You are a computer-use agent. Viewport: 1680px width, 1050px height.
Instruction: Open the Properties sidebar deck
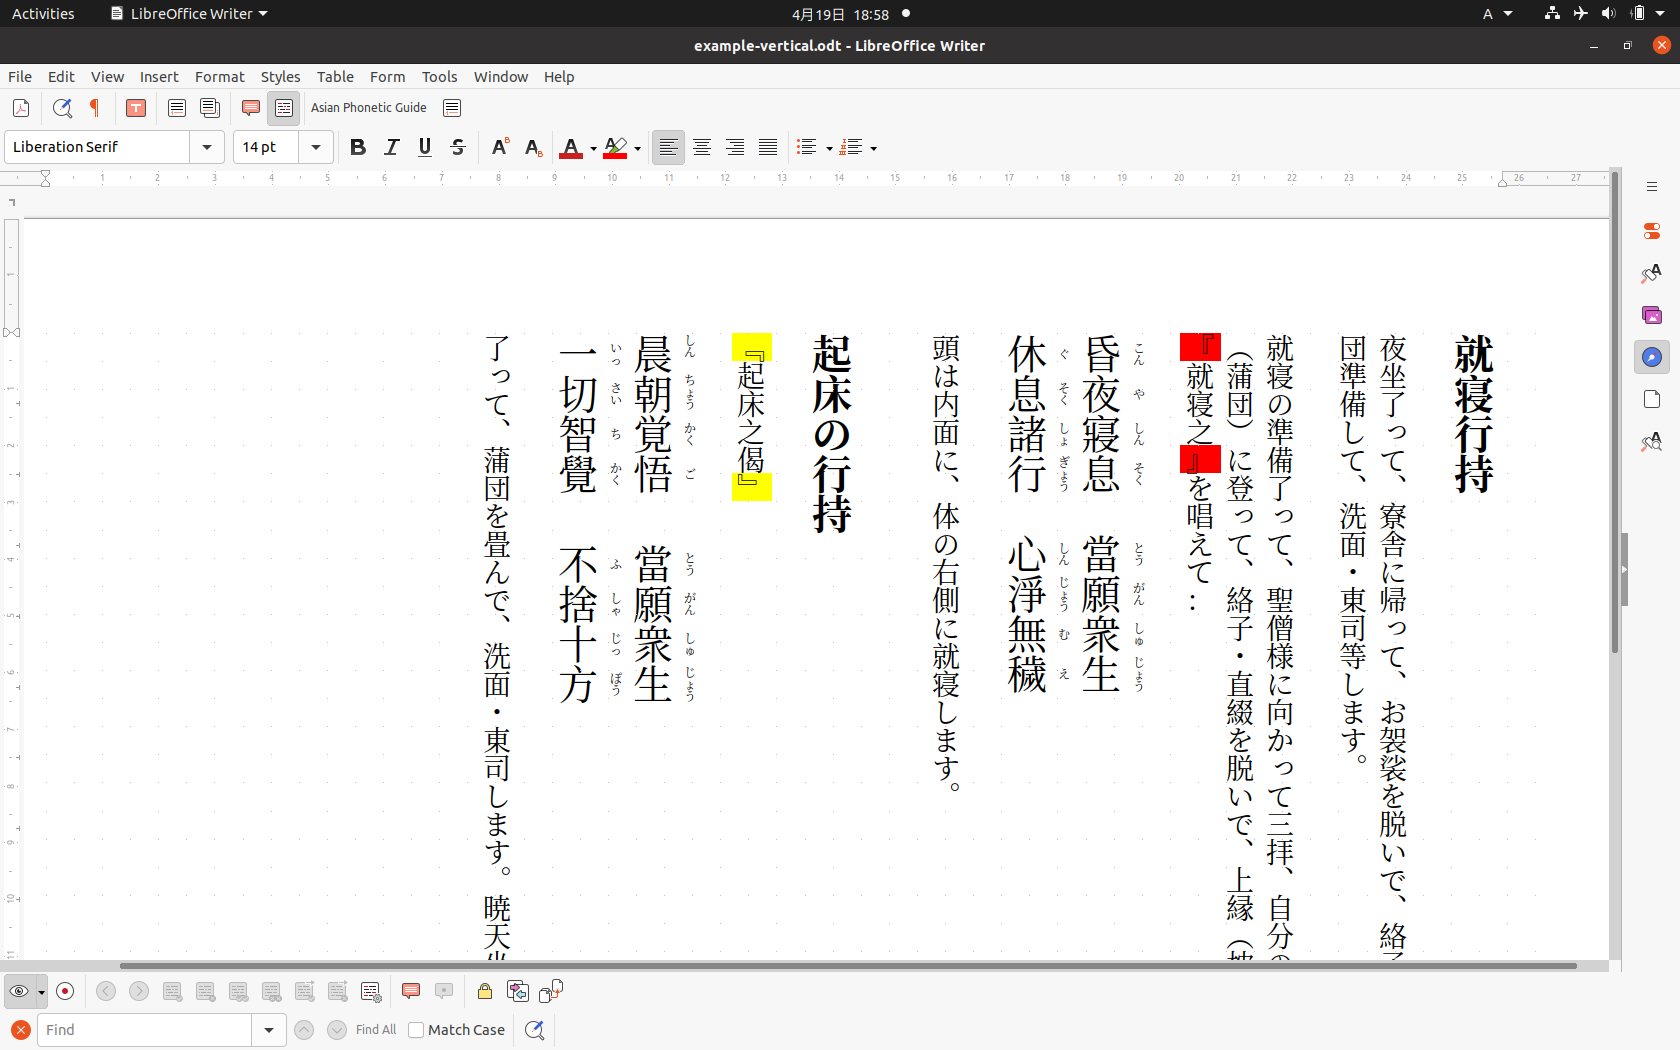[1652, 231]
